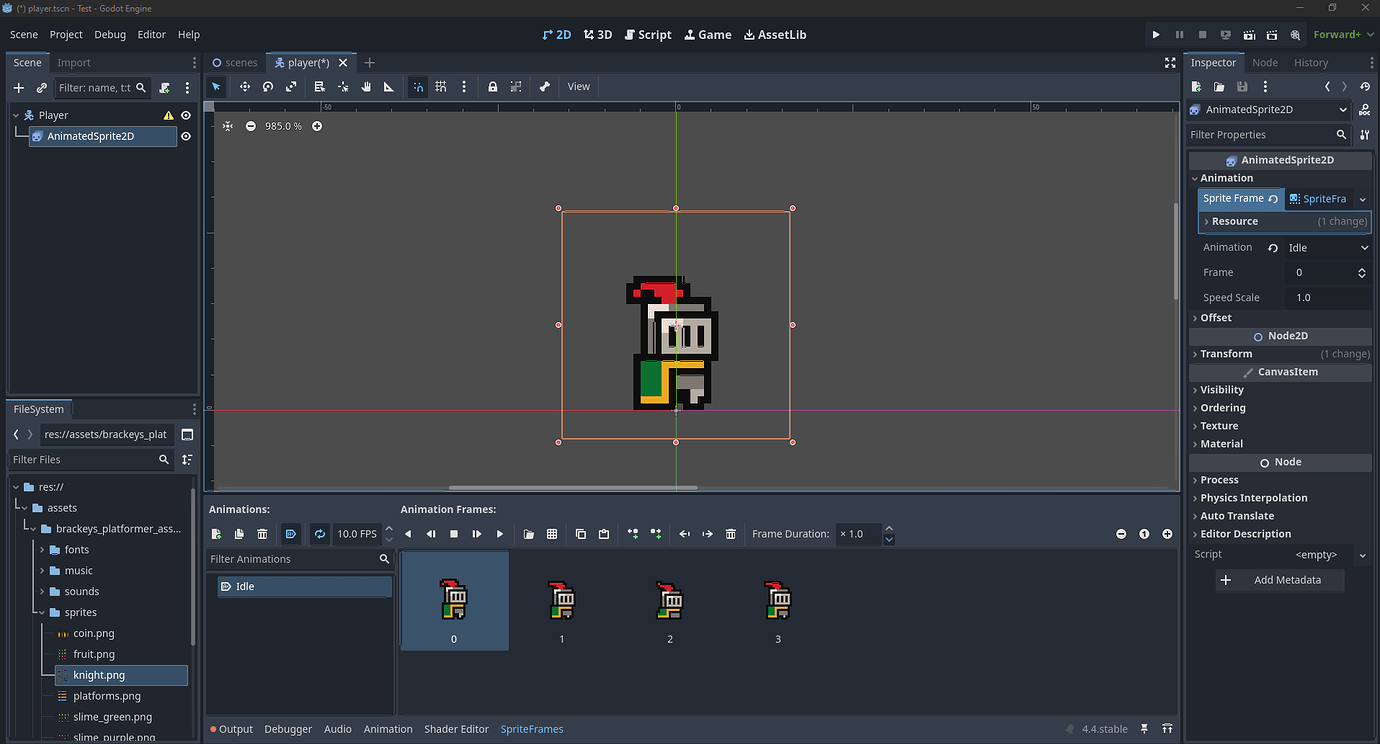
Task: Add frames from sprite sheet grid icon
Action: coord(552,534)
